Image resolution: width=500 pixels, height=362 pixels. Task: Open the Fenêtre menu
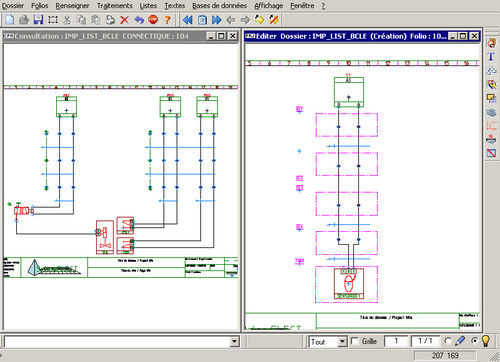[x=302, y=6]
